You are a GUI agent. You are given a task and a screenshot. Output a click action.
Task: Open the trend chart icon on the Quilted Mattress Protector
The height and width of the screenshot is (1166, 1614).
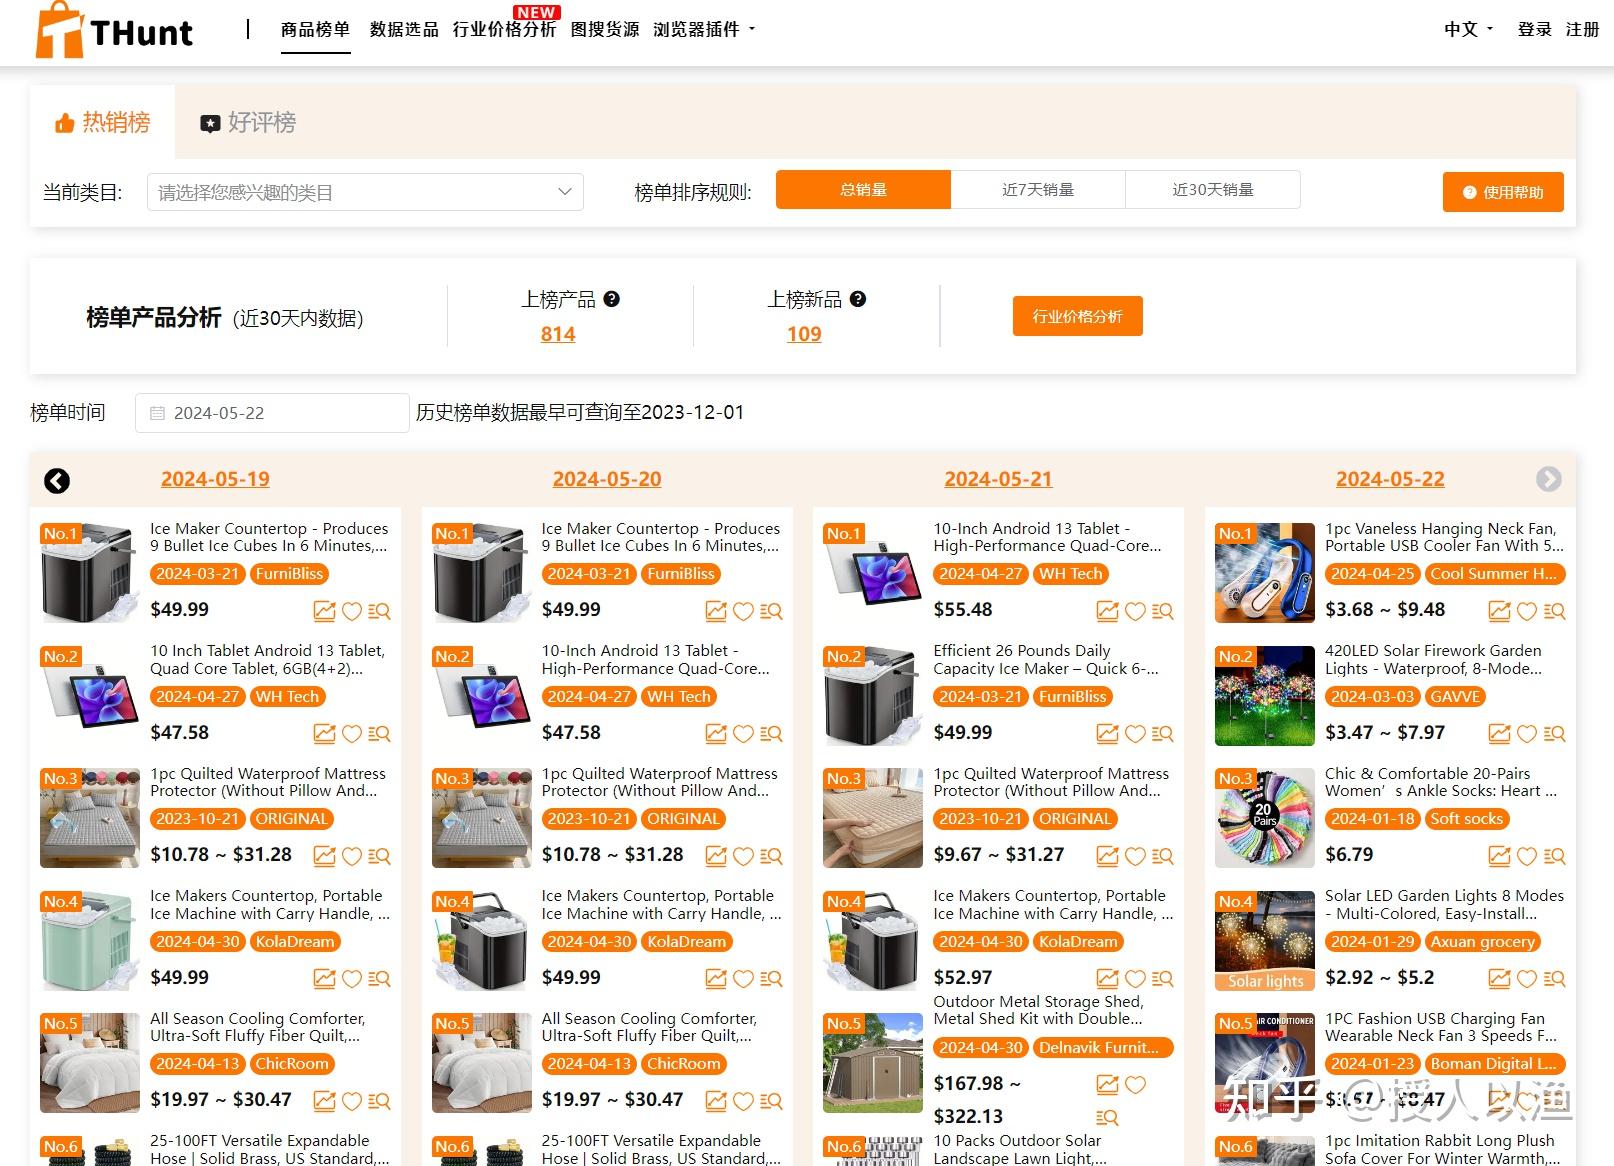tap(324, 856)
